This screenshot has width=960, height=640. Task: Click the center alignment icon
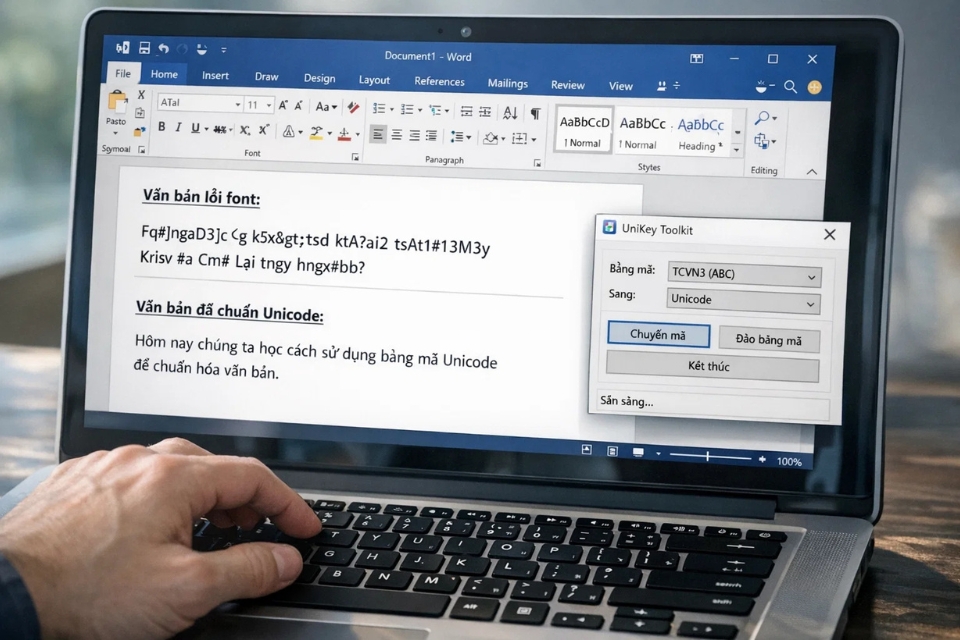click(396, 135)
